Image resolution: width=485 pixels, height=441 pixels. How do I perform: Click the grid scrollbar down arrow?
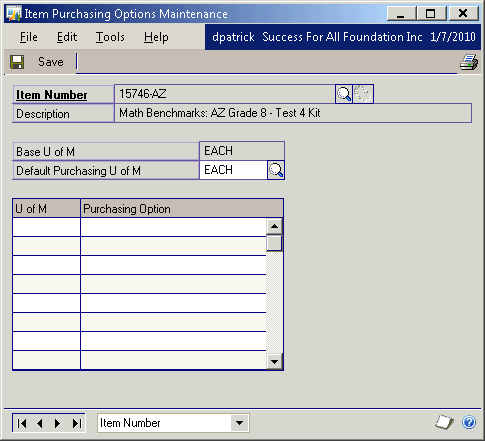[x=274, y=361]
